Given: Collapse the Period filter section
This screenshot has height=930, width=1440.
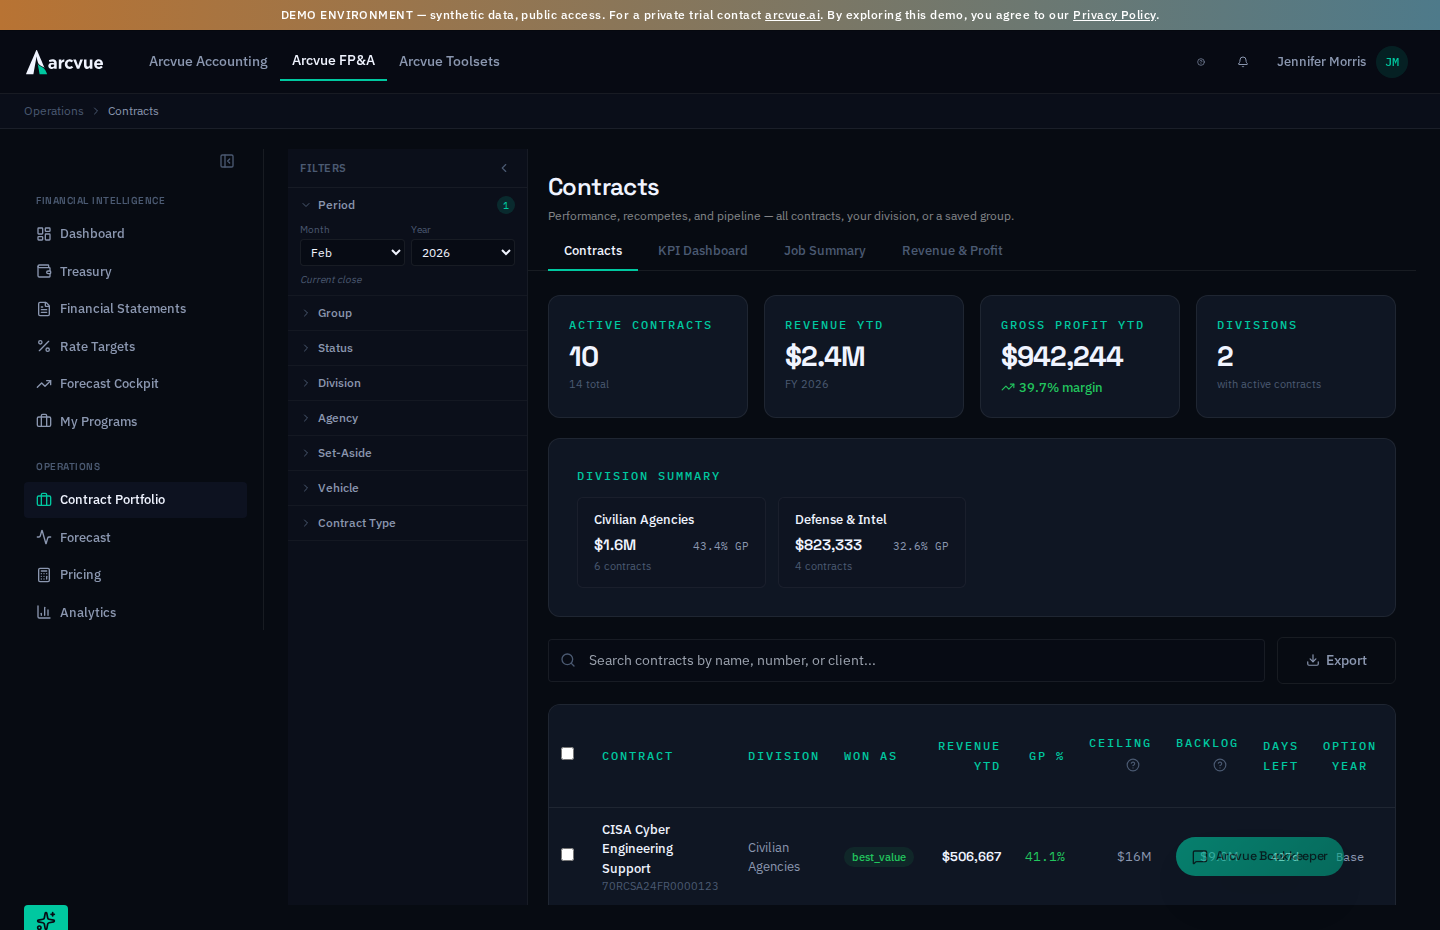Looking at the screenshot, I should [407, 205].
